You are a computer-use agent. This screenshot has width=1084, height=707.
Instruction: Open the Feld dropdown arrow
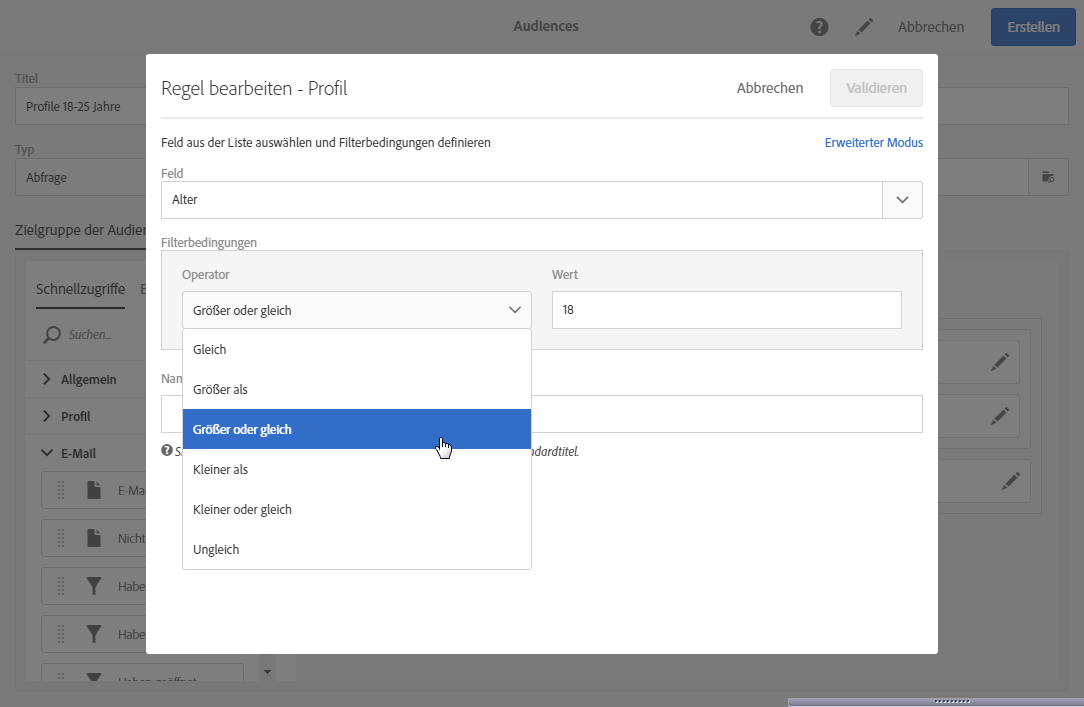(x=902, y=200)
